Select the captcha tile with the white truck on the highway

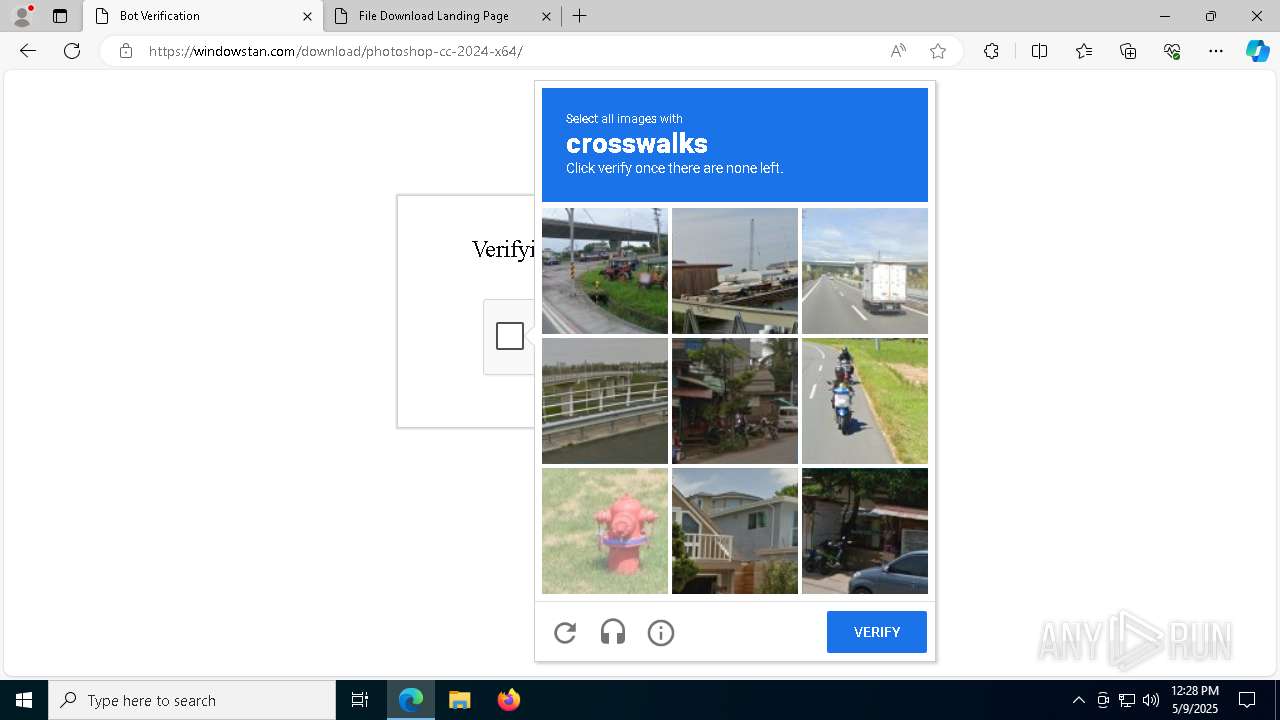pos(865,271)
